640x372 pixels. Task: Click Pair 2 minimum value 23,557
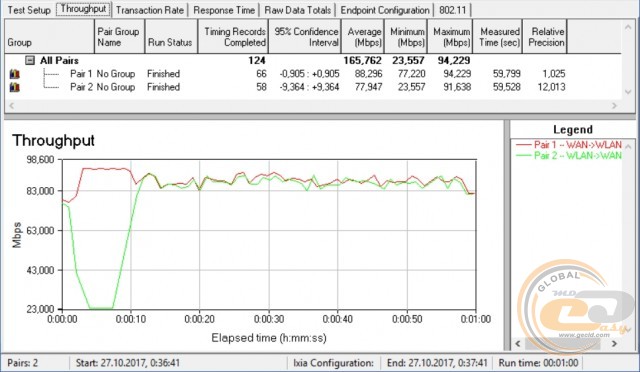click(x=411, y=87)
